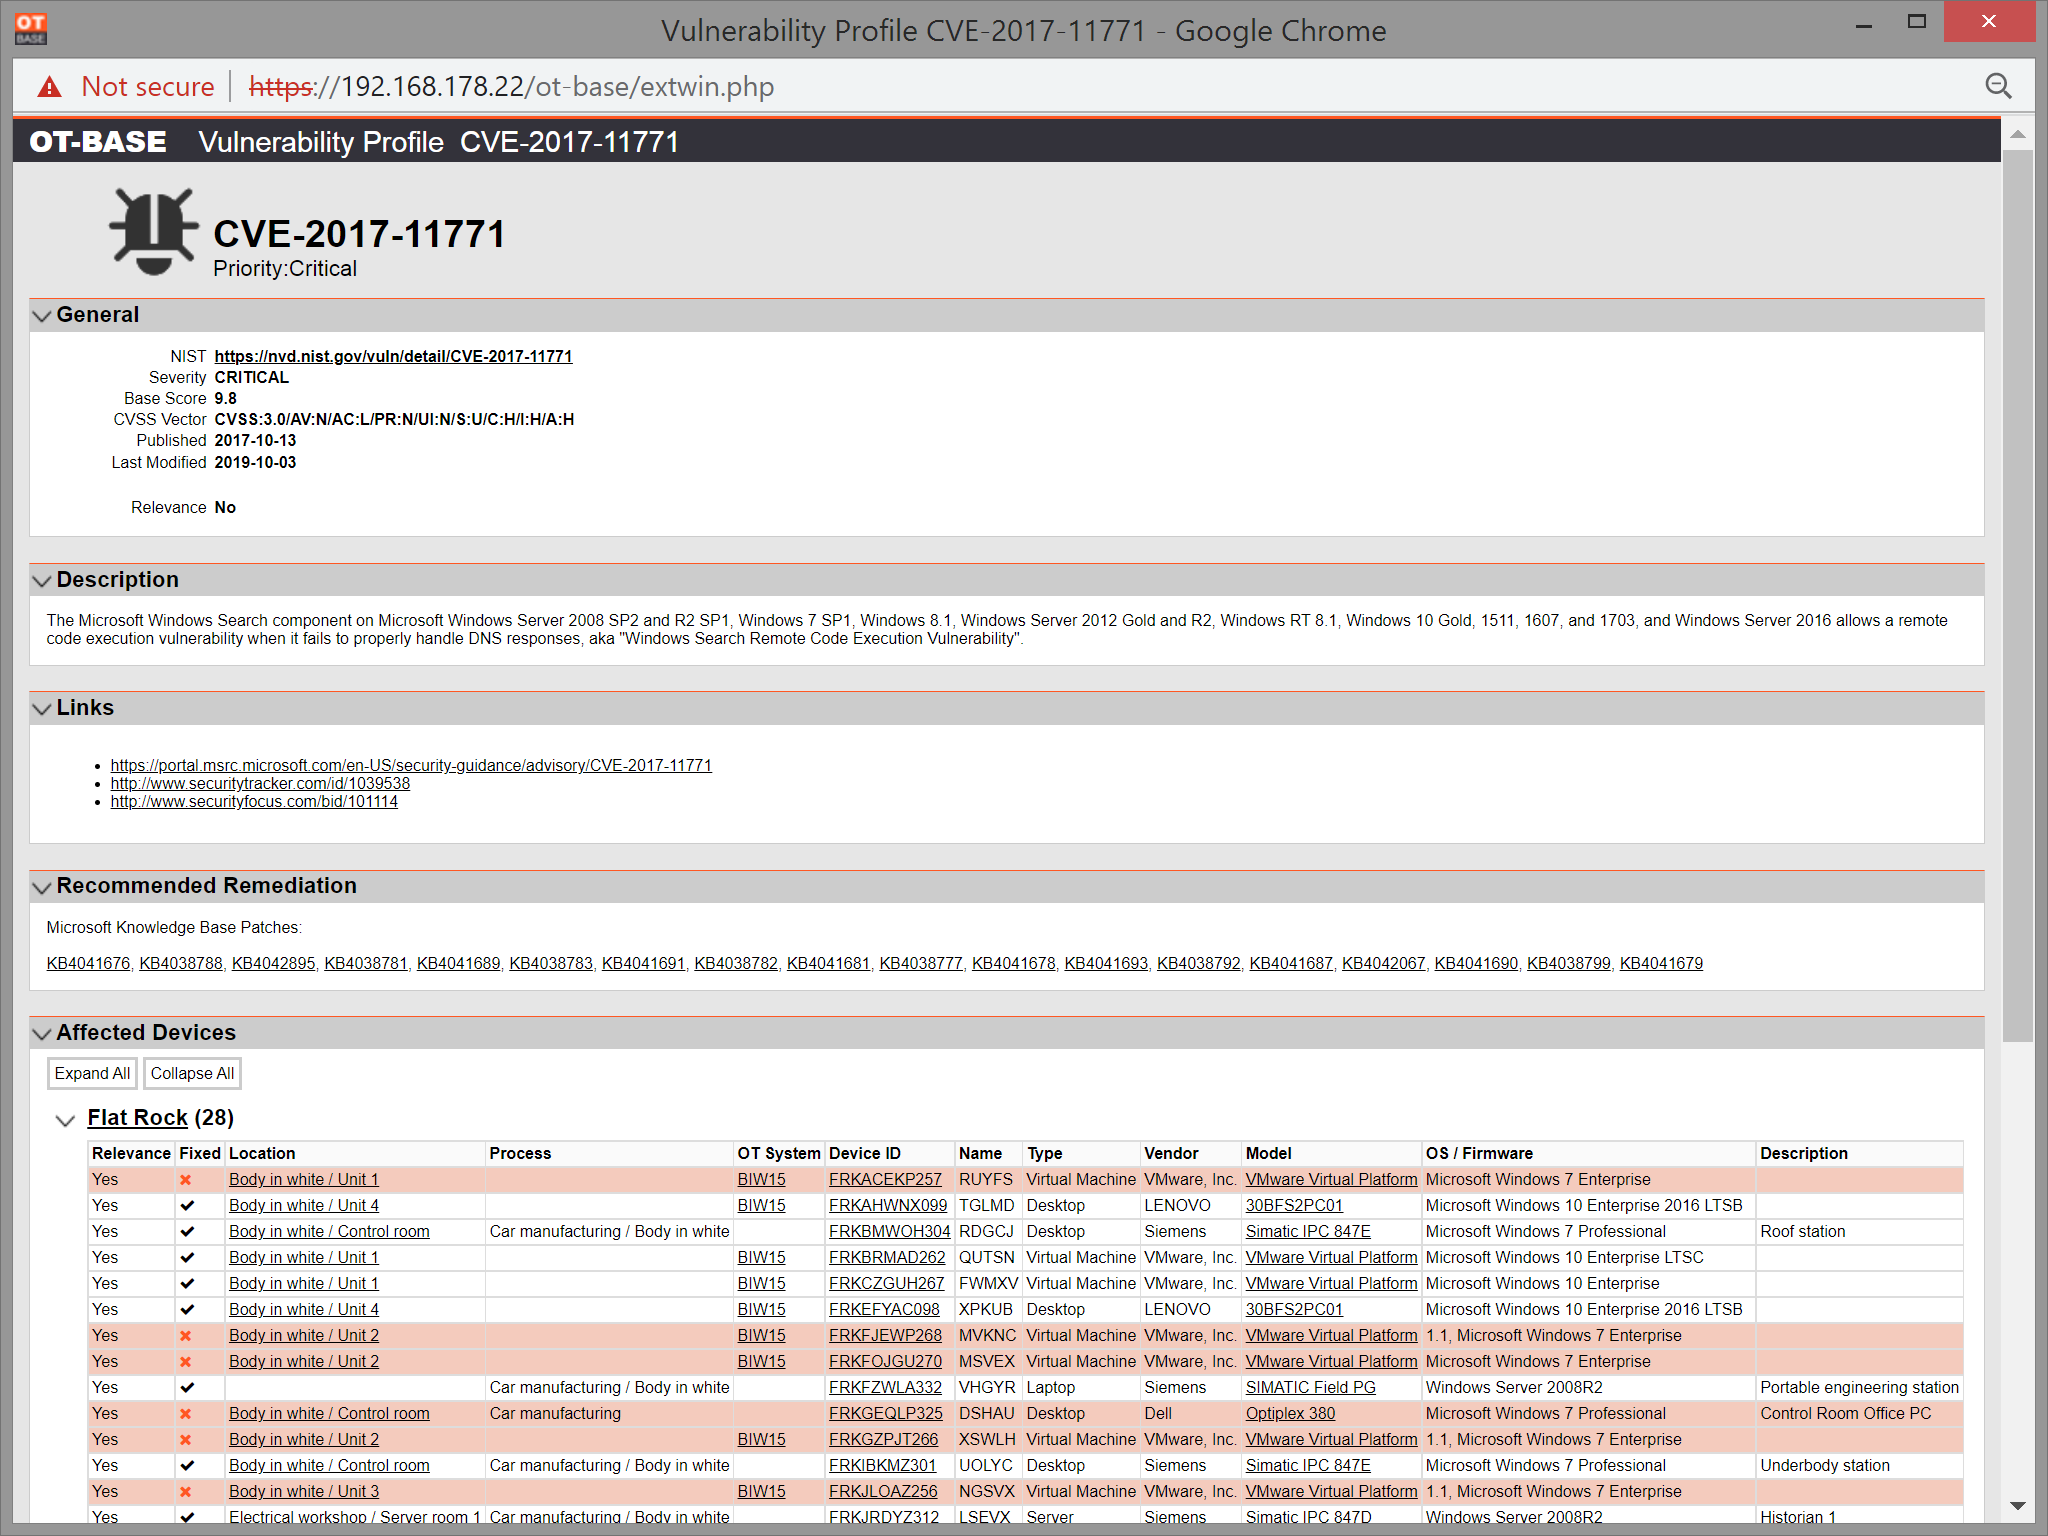Screen dimensions: 2048x1536
Task: Click the CVSS vector string value
Action: click(394, 420)
